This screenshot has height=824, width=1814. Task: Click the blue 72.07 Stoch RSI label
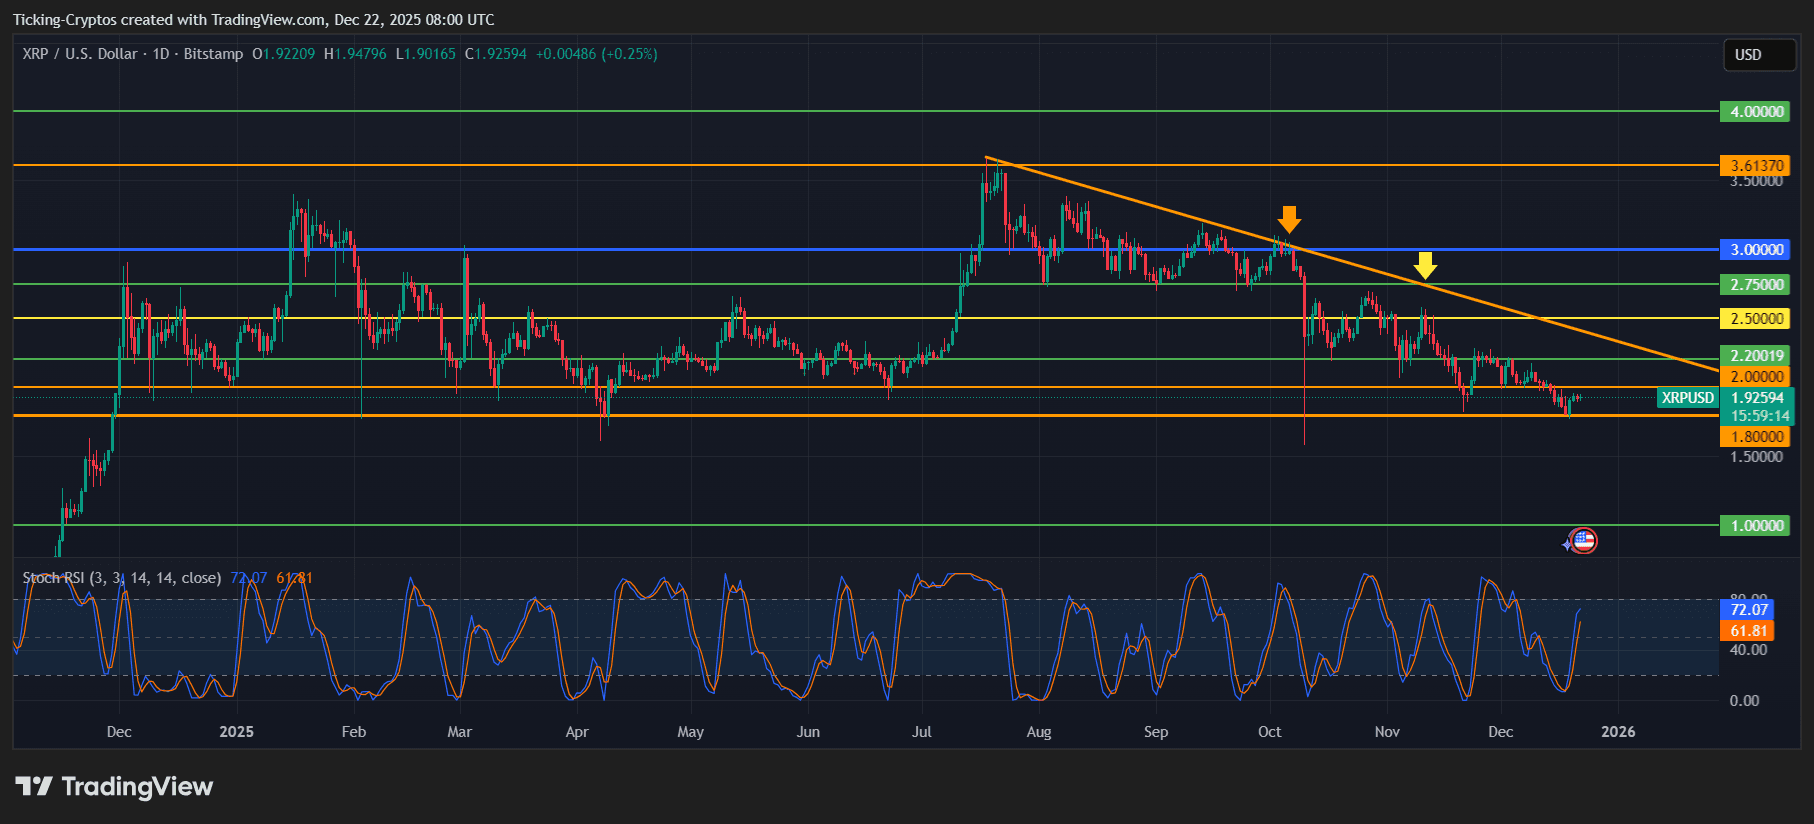click(x=1748, y=610)
